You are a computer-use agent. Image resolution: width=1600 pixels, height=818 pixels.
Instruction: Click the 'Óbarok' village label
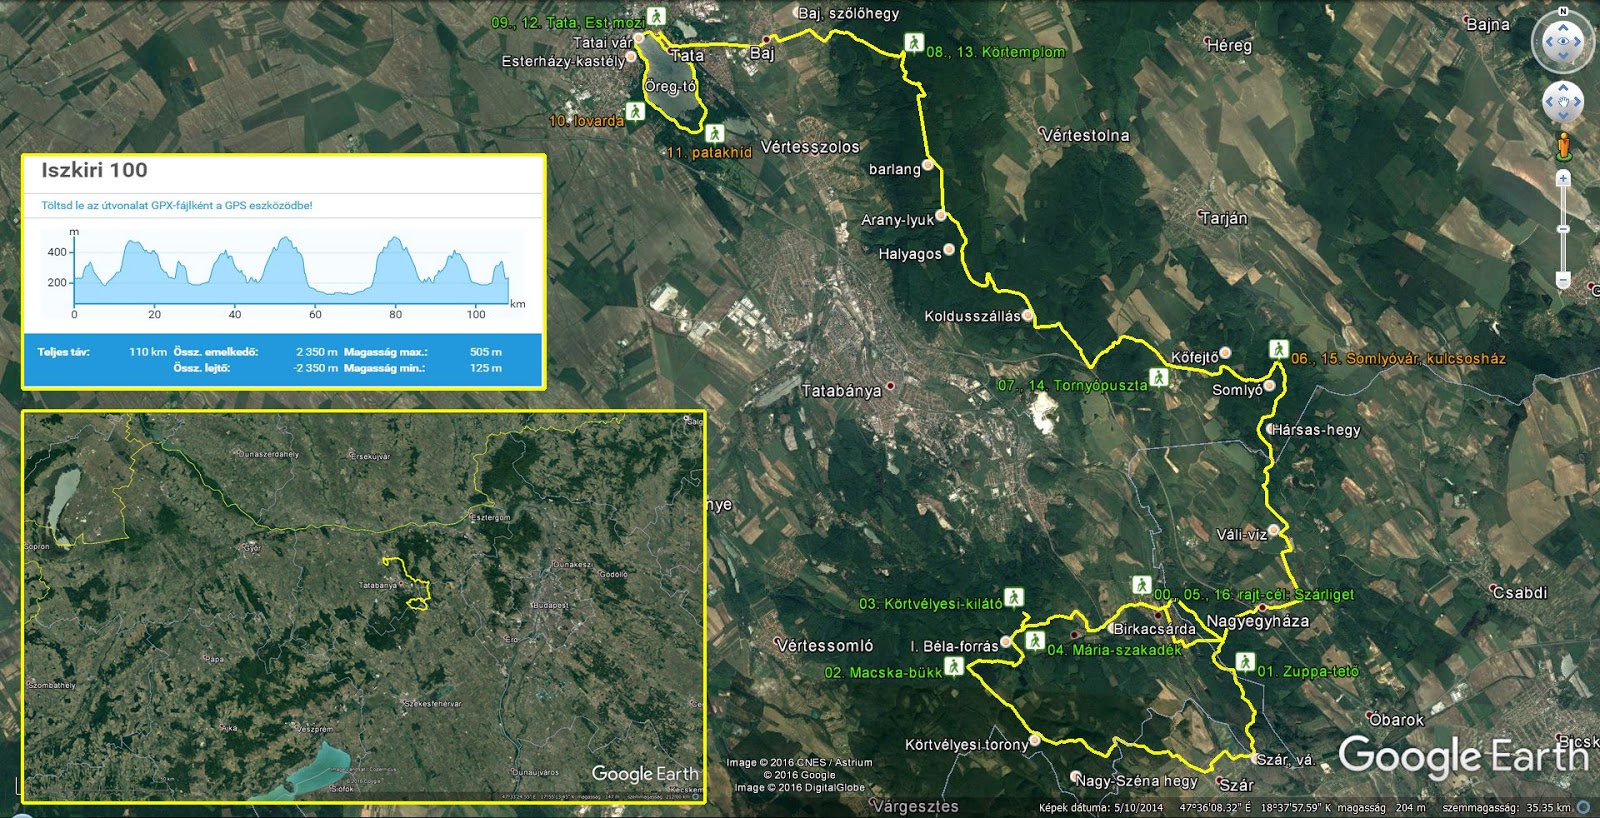point(1396,720)
